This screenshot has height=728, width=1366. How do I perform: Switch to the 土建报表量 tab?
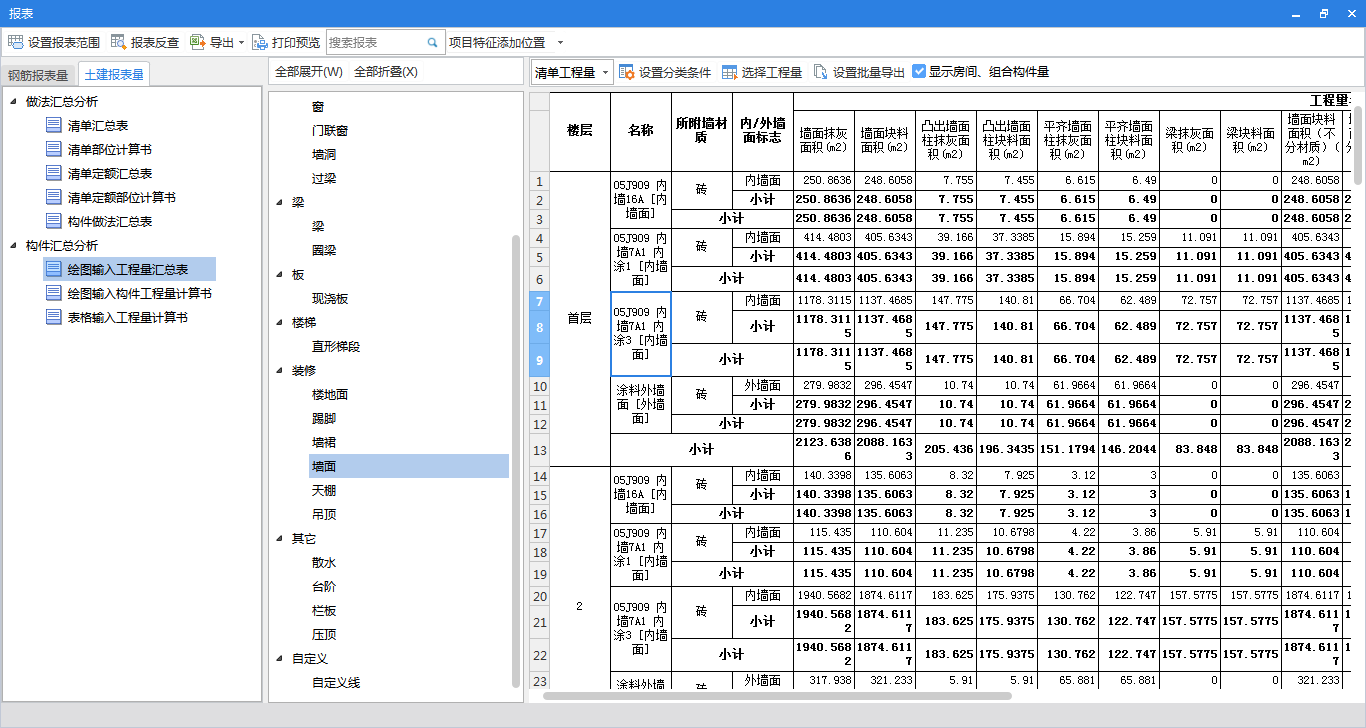114,74
